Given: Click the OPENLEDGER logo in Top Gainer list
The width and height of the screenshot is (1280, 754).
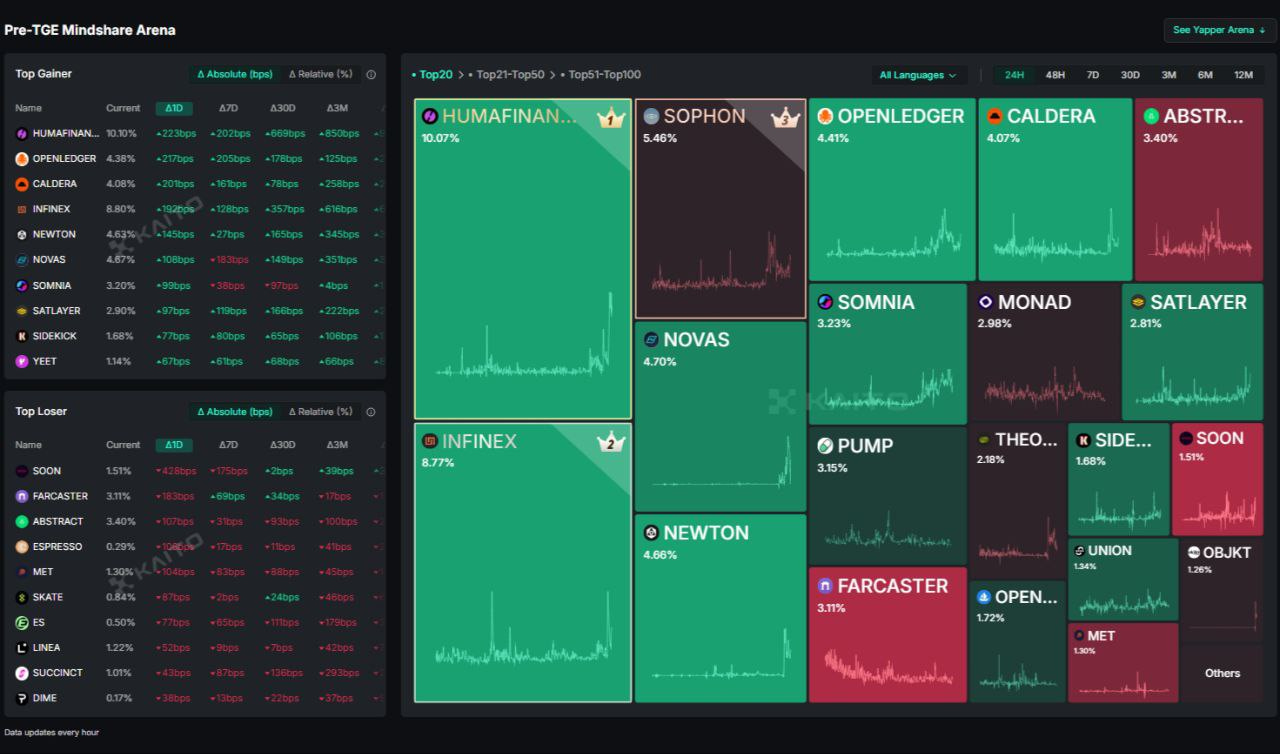Looking at the screenshot, I should [22, 159].
